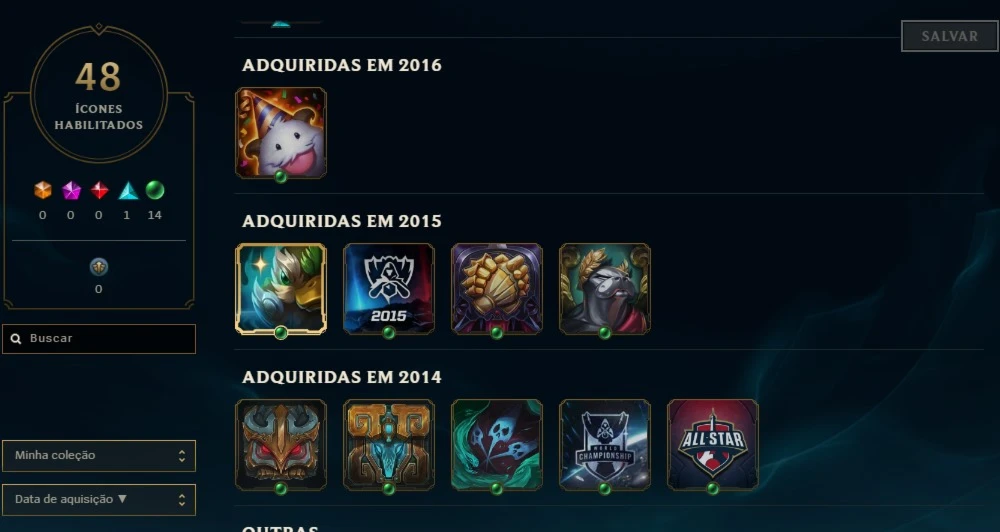Screen dimensions: 1000x532
Task: Choose the All-Star badge icon
Action: (713, 445)
